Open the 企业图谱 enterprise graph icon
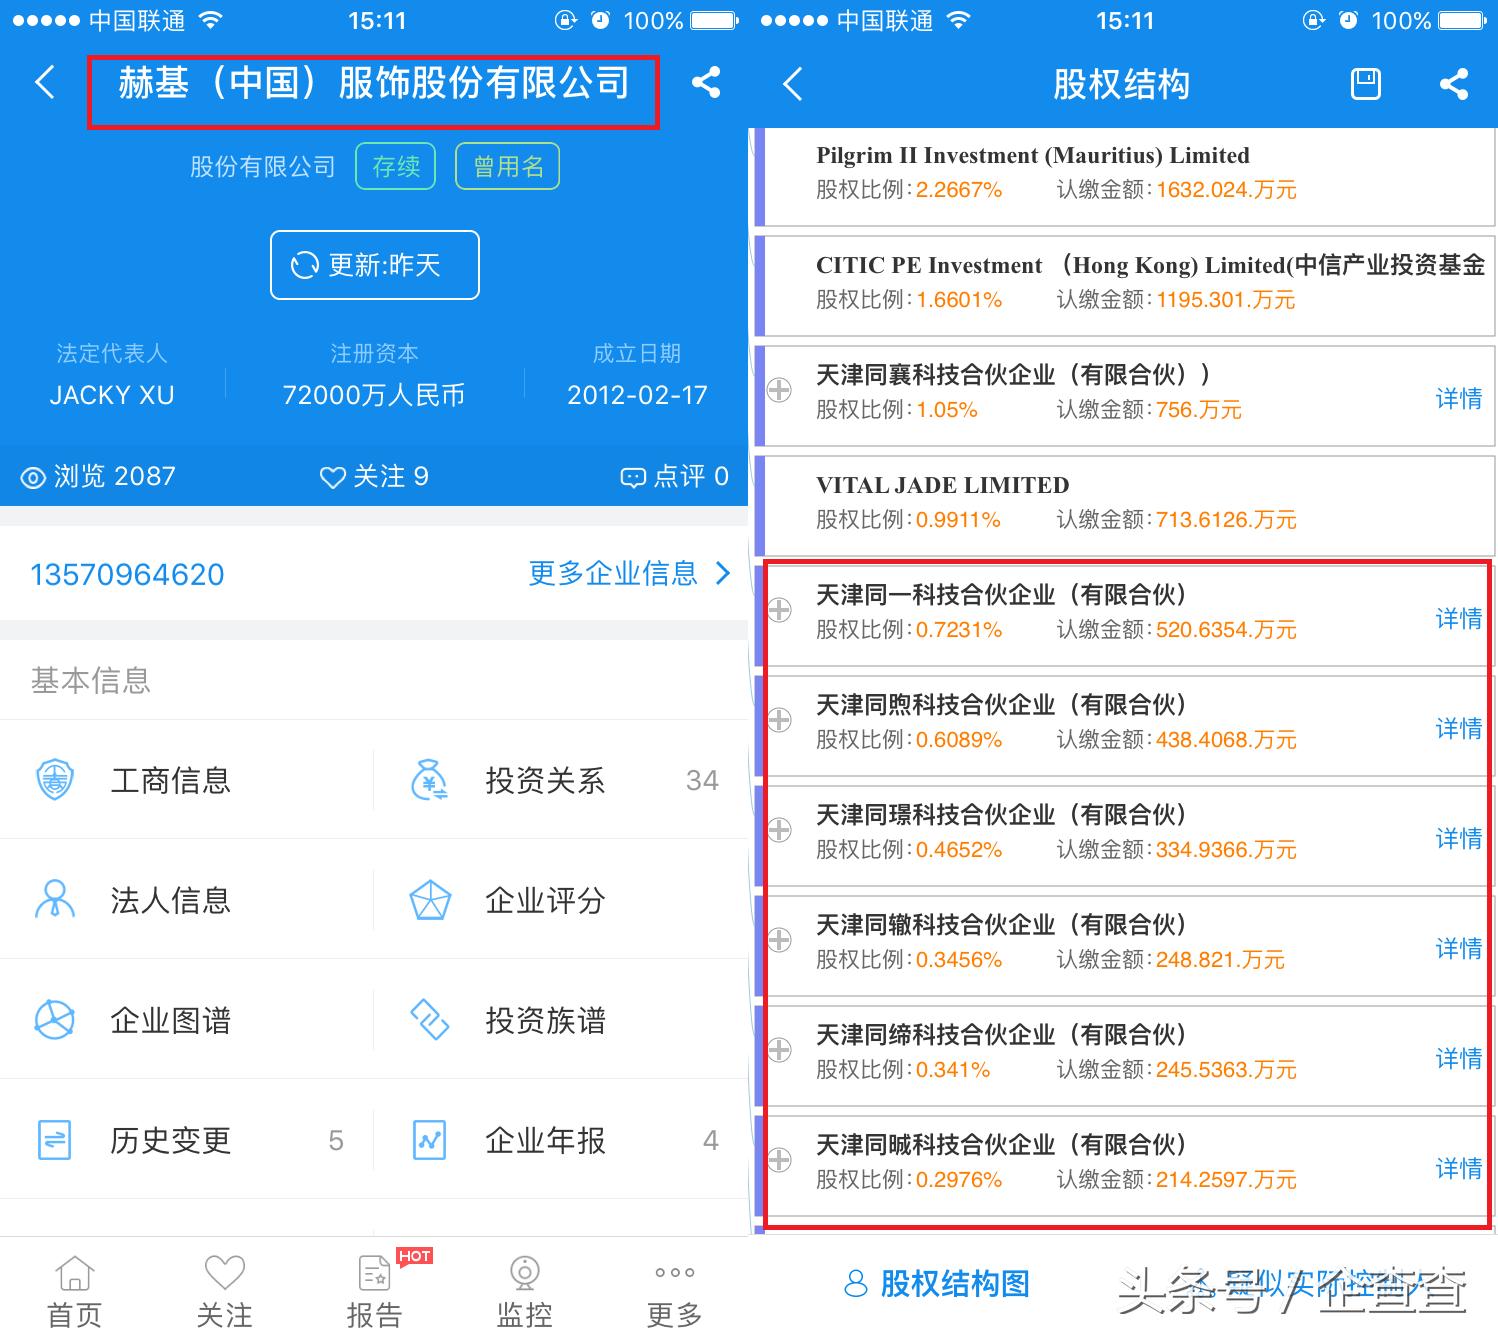1498x1334 pixels. (55, 1020)
